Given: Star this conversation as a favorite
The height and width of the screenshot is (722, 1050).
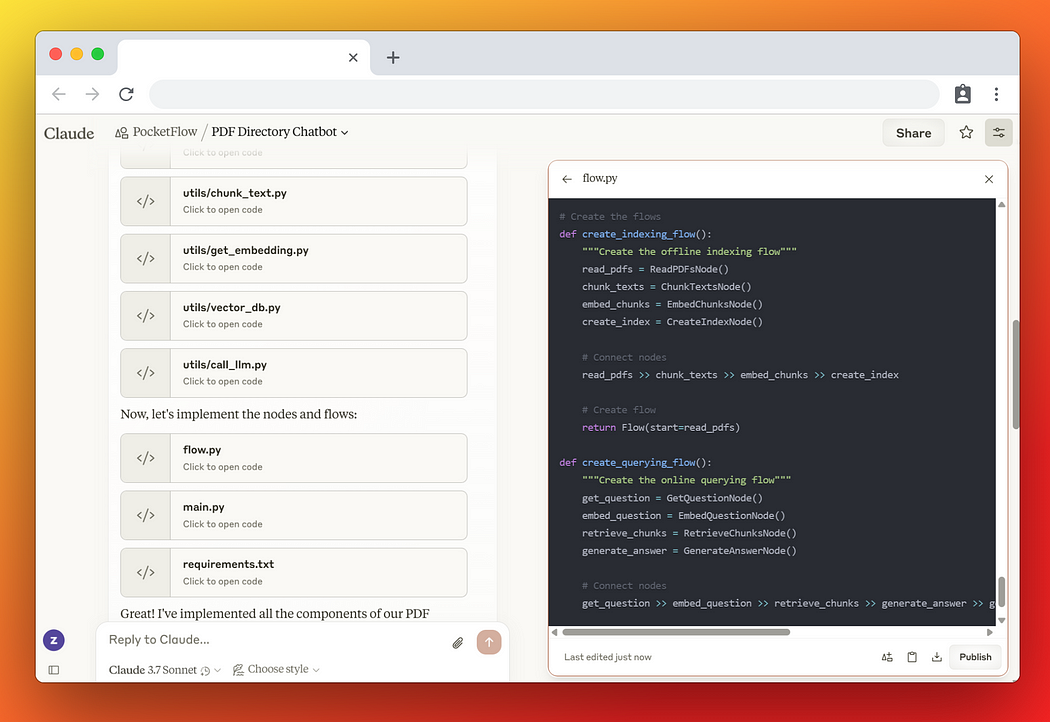Looking at the screenshot, I should coord(964,131).
